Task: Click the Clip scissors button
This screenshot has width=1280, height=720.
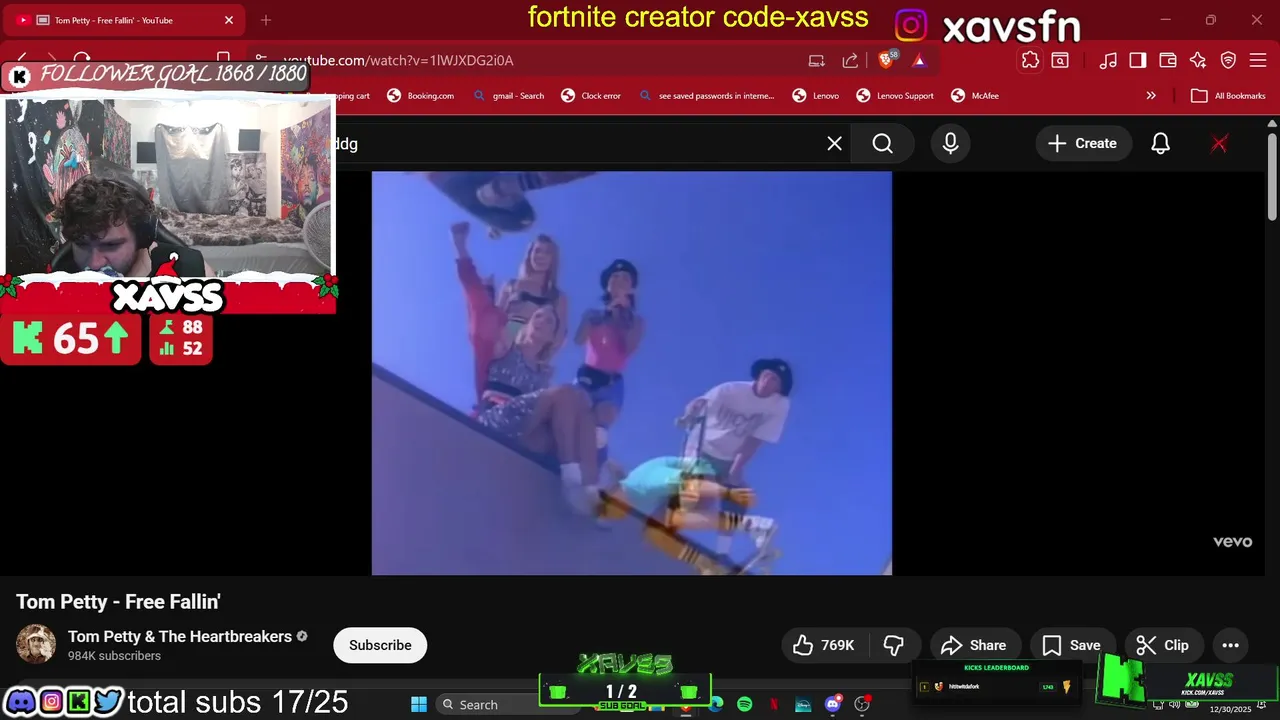Action: tap(1163, 645)
